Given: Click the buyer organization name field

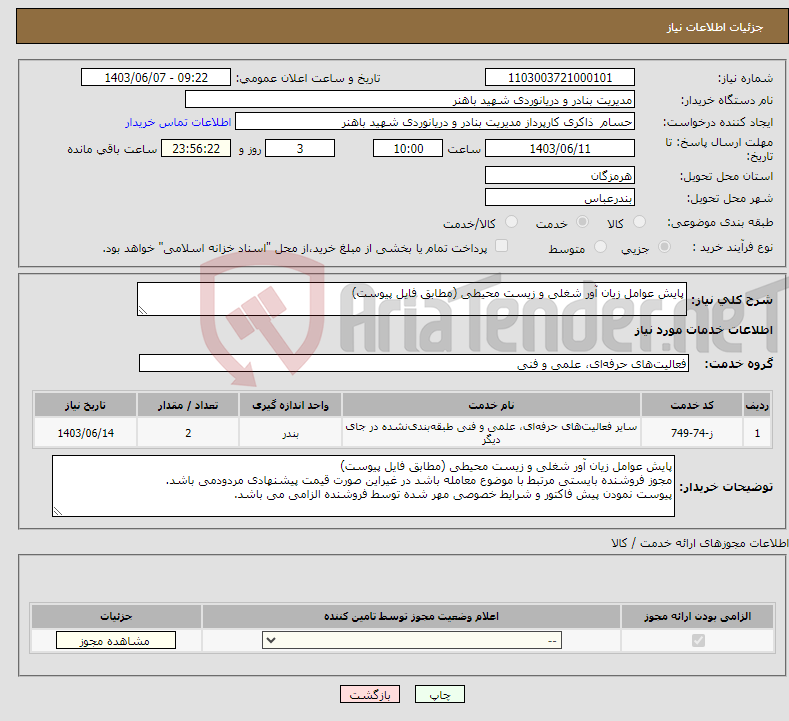Looking at the screenshot, I should click(410, 100).
